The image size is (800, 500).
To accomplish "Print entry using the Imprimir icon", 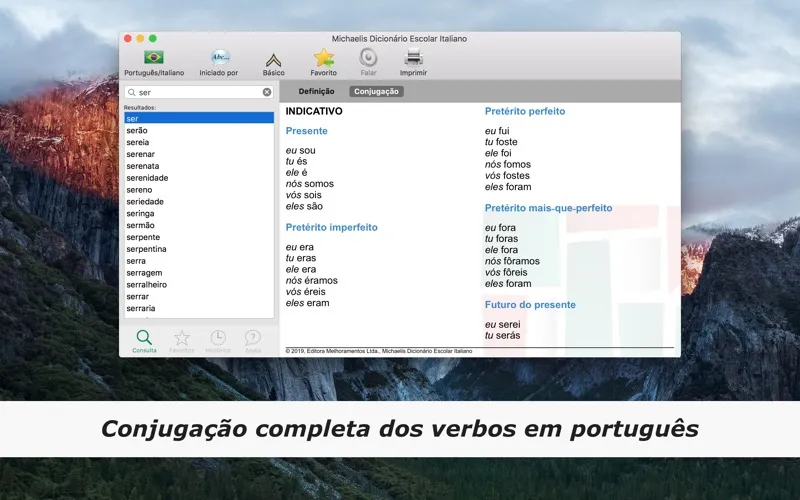I will click(413, 58).
